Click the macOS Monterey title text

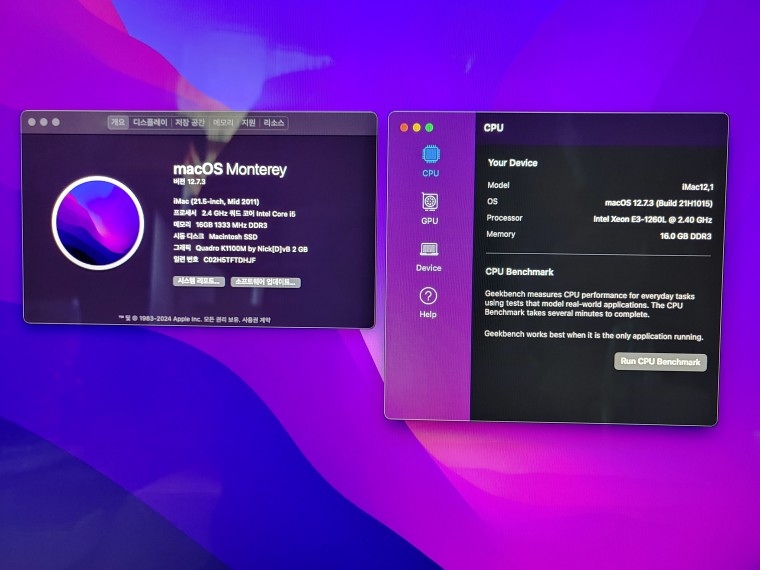pos(230,169)
